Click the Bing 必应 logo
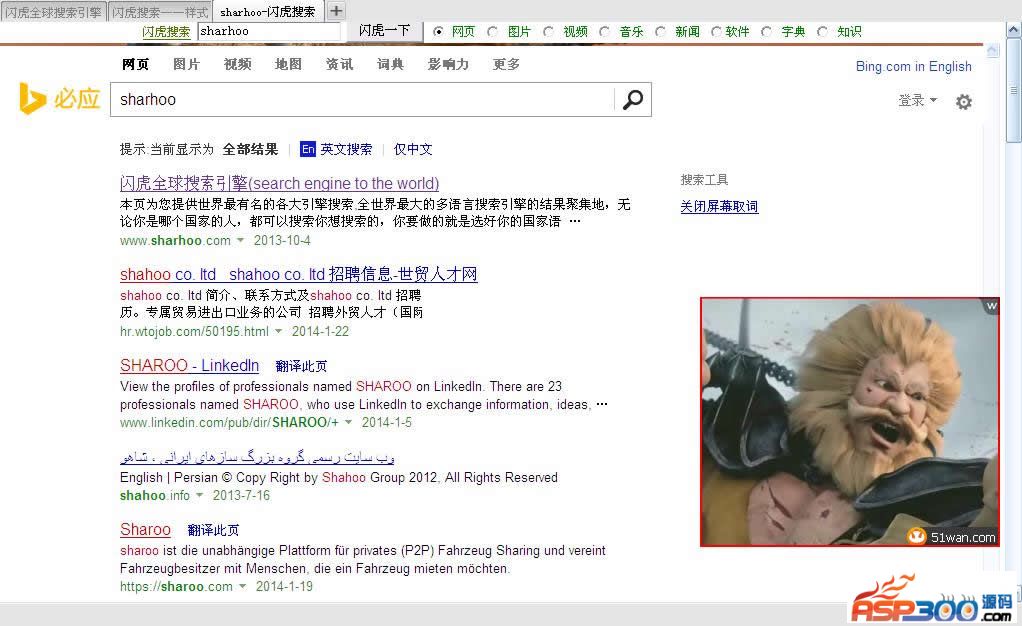1022x626 pixels. [x=60, y=99]
